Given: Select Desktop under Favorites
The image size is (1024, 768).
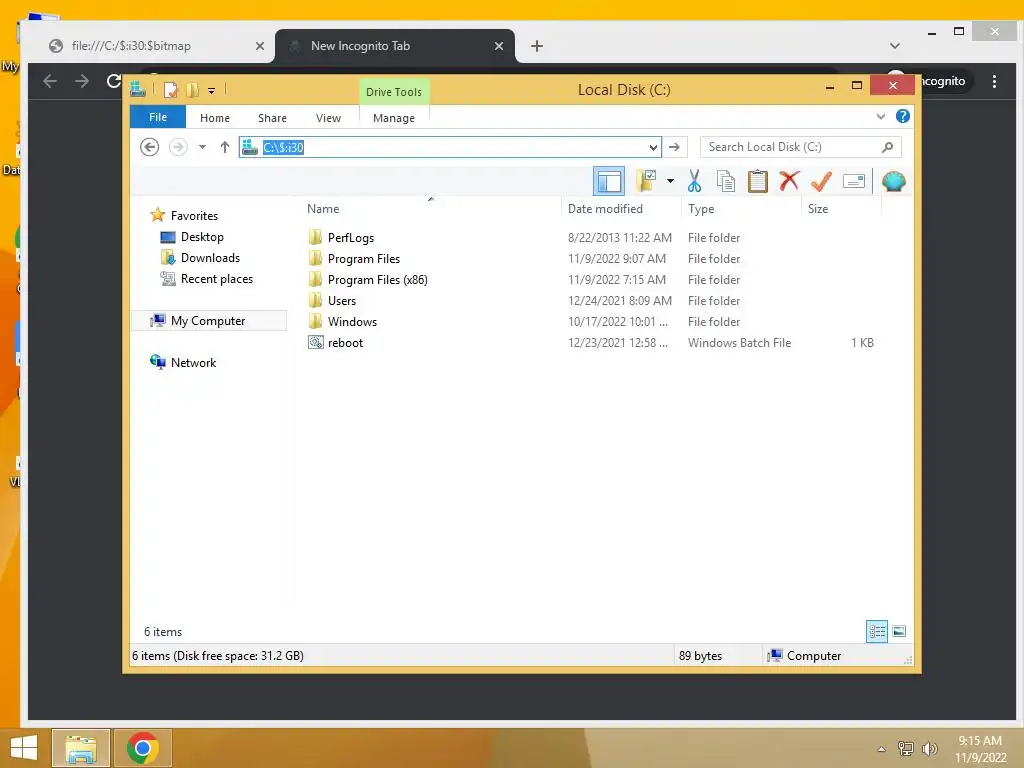Looking at the screenshot, I should click(x=202, y=236).
